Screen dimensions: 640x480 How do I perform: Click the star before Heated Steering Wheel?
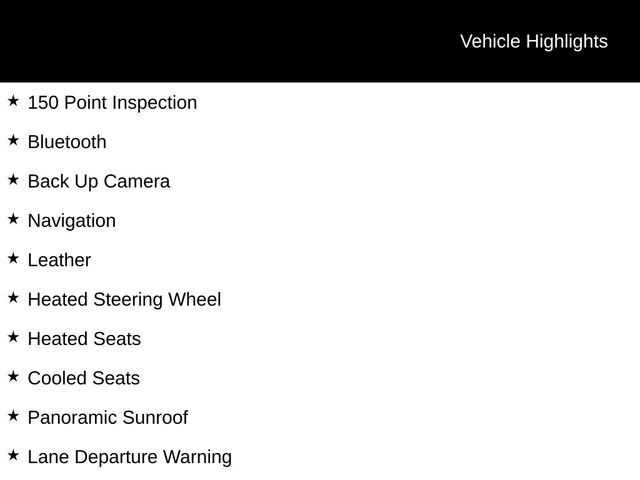pos(13,298)
